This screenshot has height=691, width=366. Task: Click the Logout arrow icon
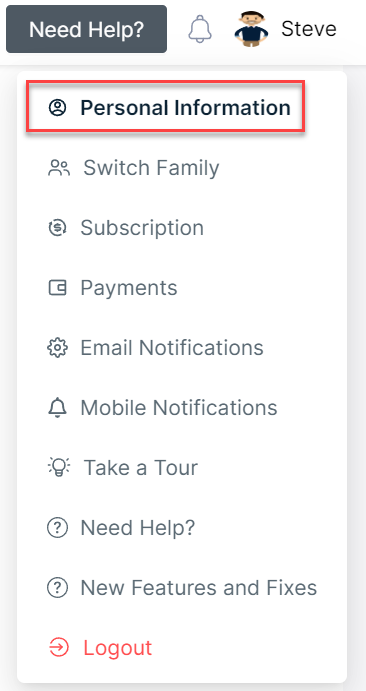point(59,648)
